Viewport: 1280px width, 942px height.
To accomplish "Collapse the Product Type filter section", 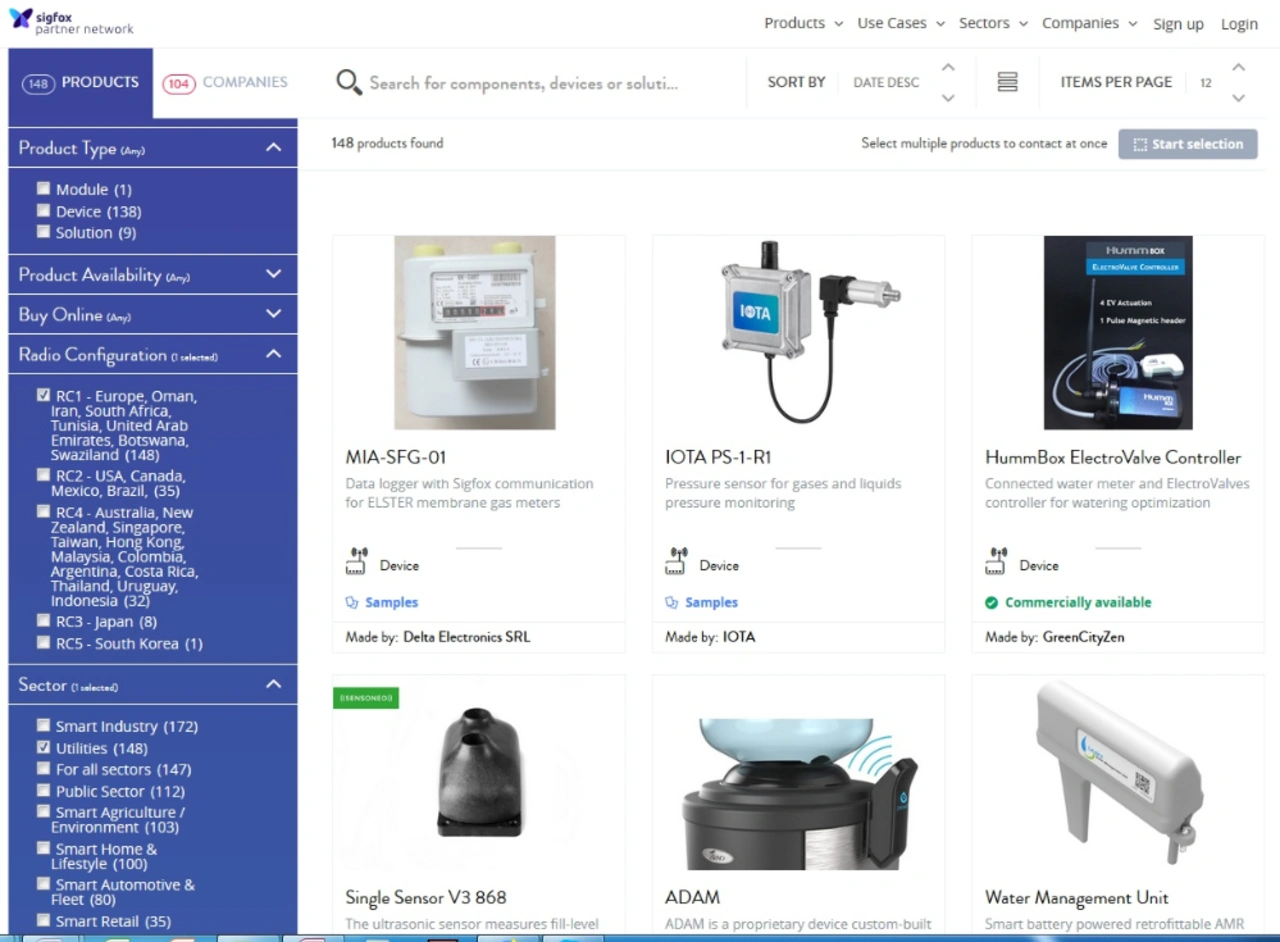I will [273, 148].
